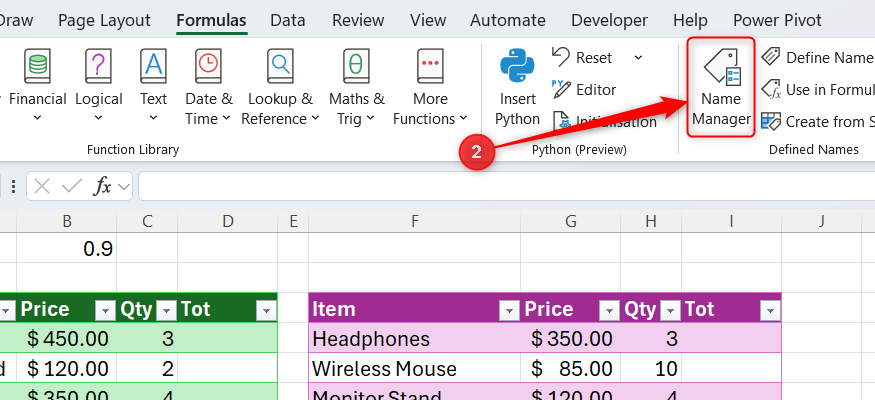Select column D header
Viewport: 875px width, 400px height.
(x=227, y=221)
